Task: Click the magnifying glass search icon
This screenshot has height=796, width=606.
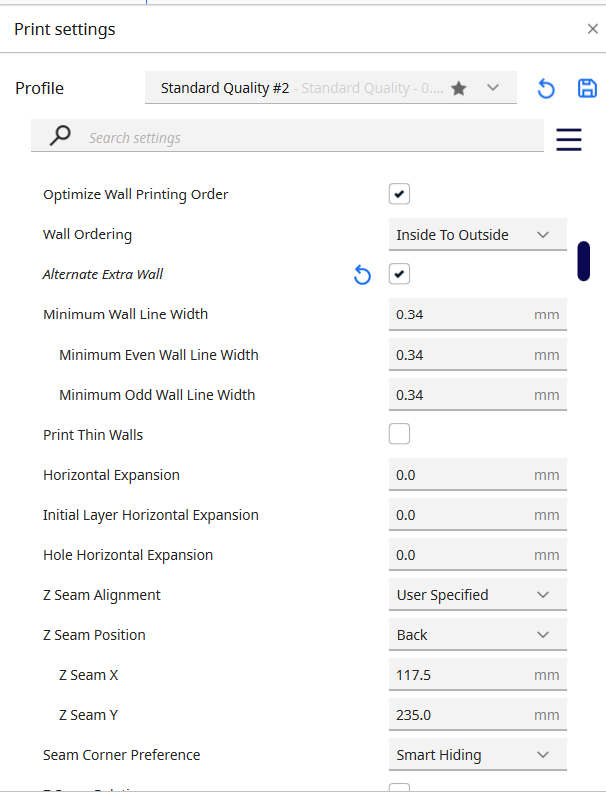Action: 61,137
